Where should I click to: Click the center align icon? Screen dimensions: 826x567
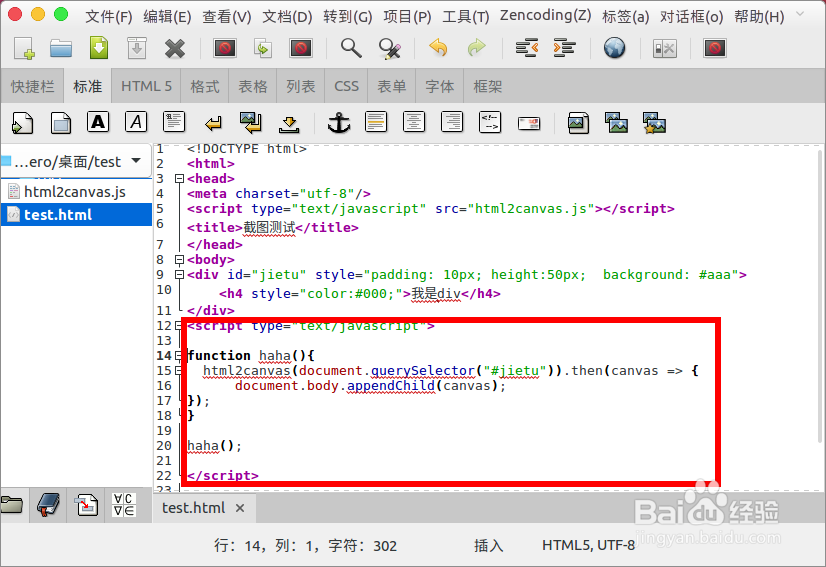coord(414,122)
